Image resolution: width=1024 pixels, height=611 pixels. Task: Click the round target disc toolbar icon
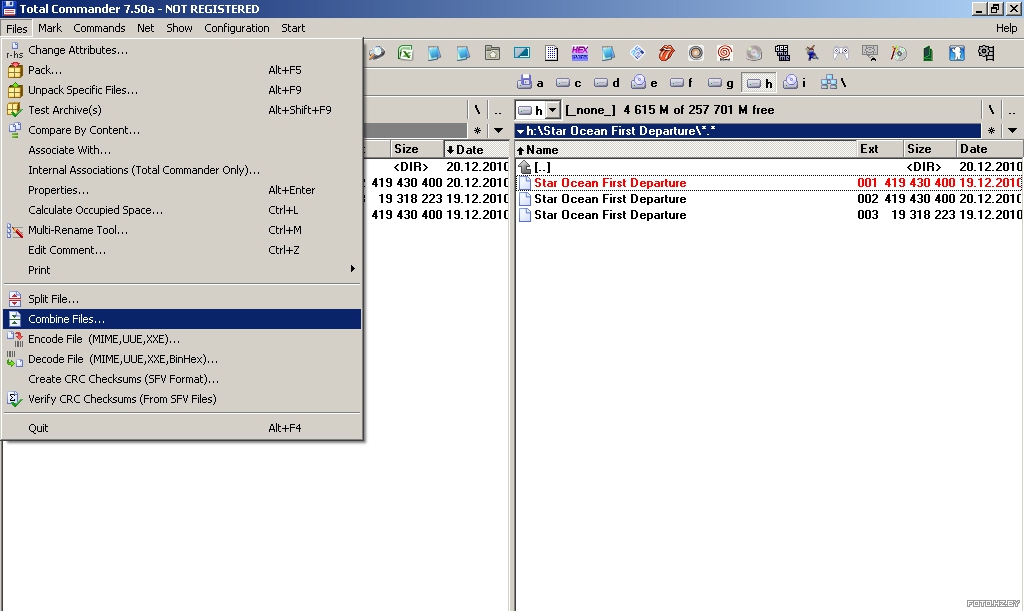coord(696,53)
